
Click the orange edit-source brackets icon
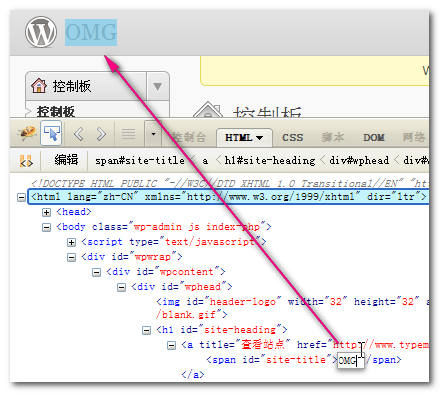click(26, 161)
